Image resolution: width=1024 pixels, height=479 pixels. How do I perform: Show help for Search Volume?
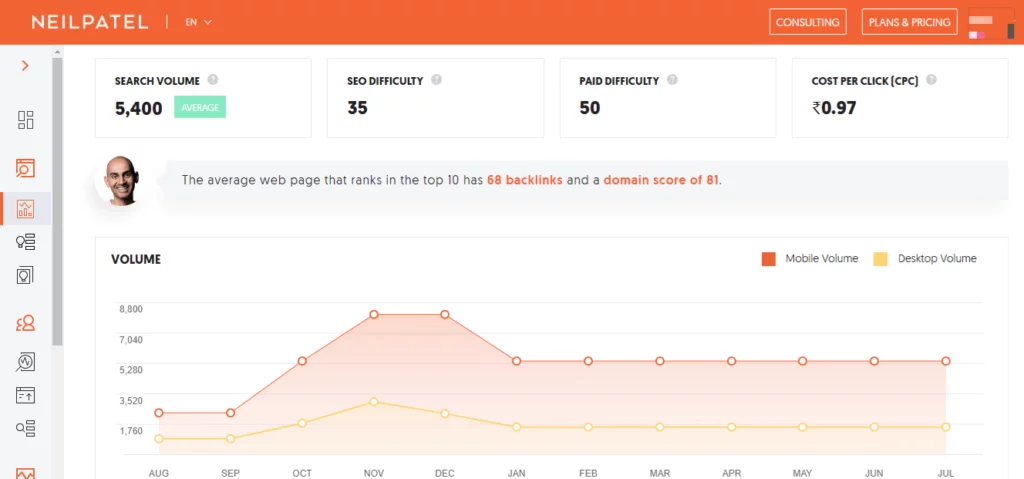[x=213, y=80]
